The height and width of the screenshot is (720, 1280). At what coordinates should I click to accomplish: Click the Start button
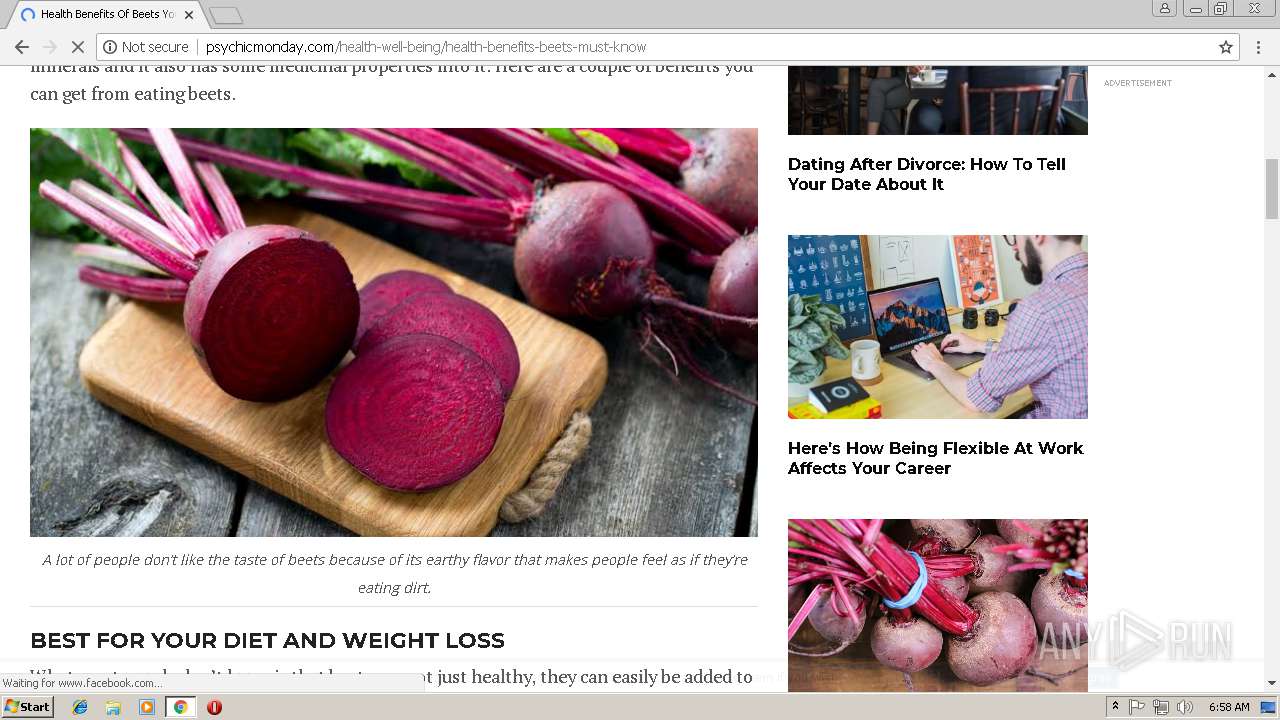coord(28,707)
